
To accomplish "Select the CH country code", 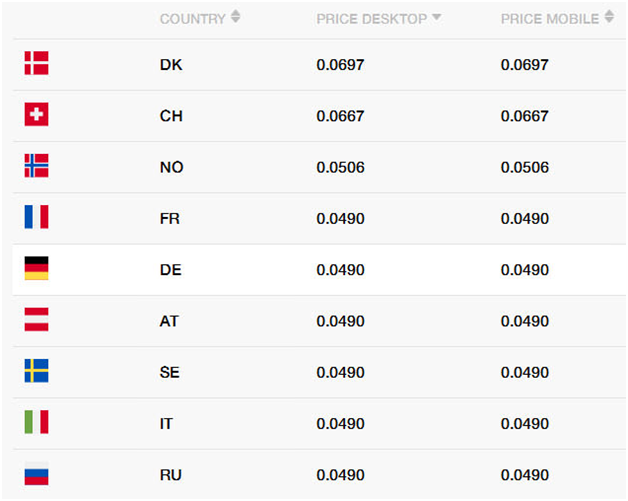I will coord(171,116).
